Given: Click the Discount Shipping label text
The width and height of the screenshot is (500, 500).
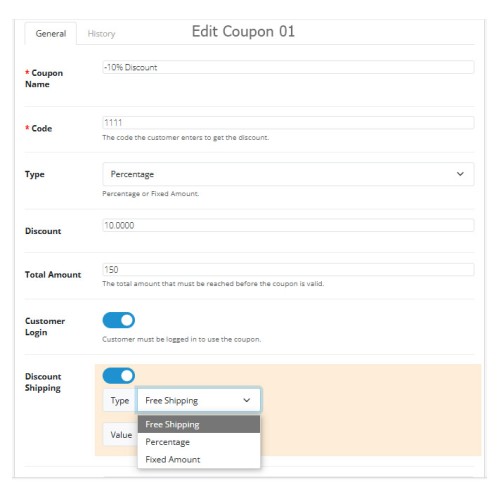Looking at the screenshot, I should coord(43,382).
